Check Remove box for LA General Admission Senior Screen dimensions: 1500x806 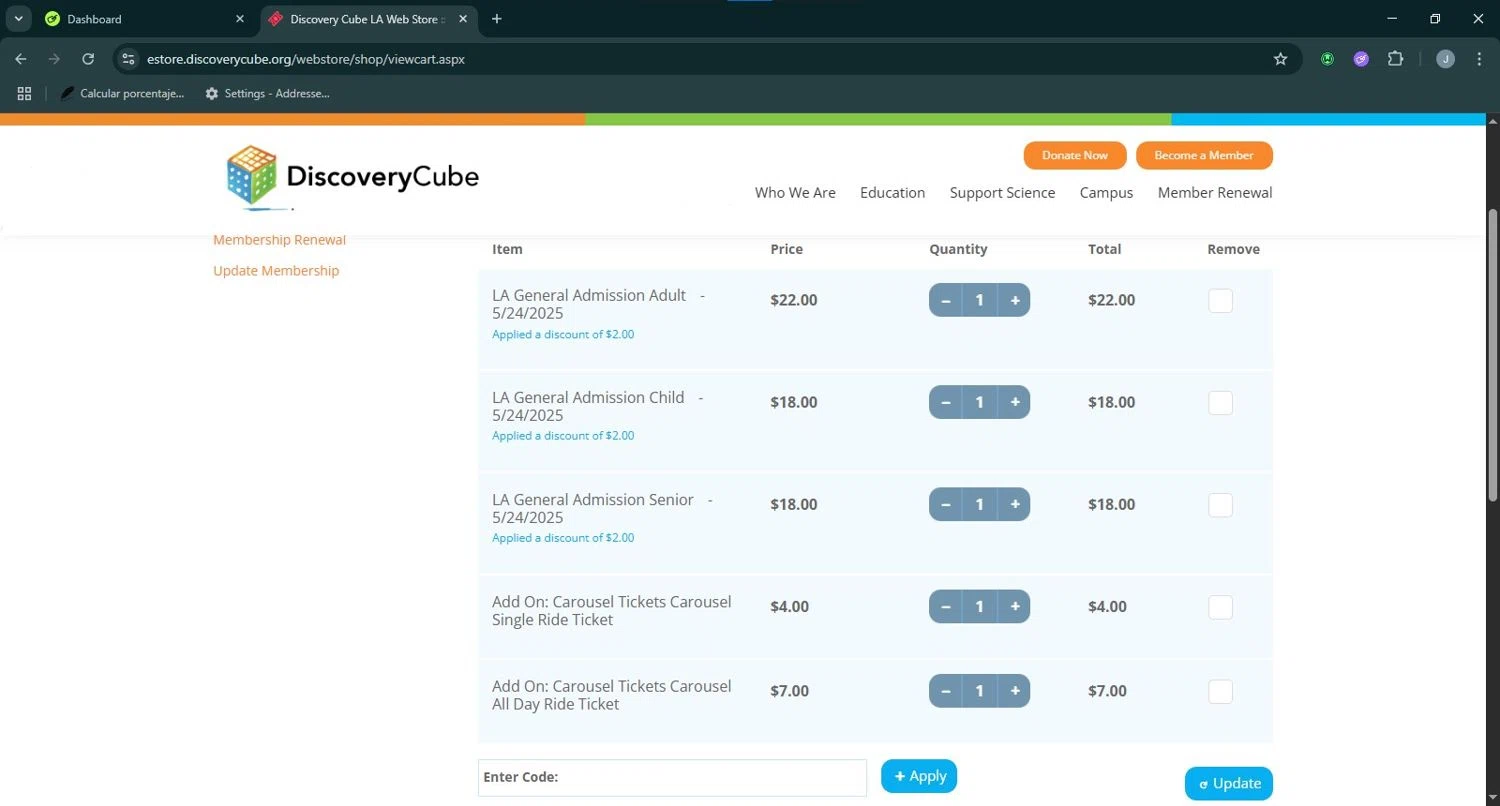click(x=1220, y=504)
